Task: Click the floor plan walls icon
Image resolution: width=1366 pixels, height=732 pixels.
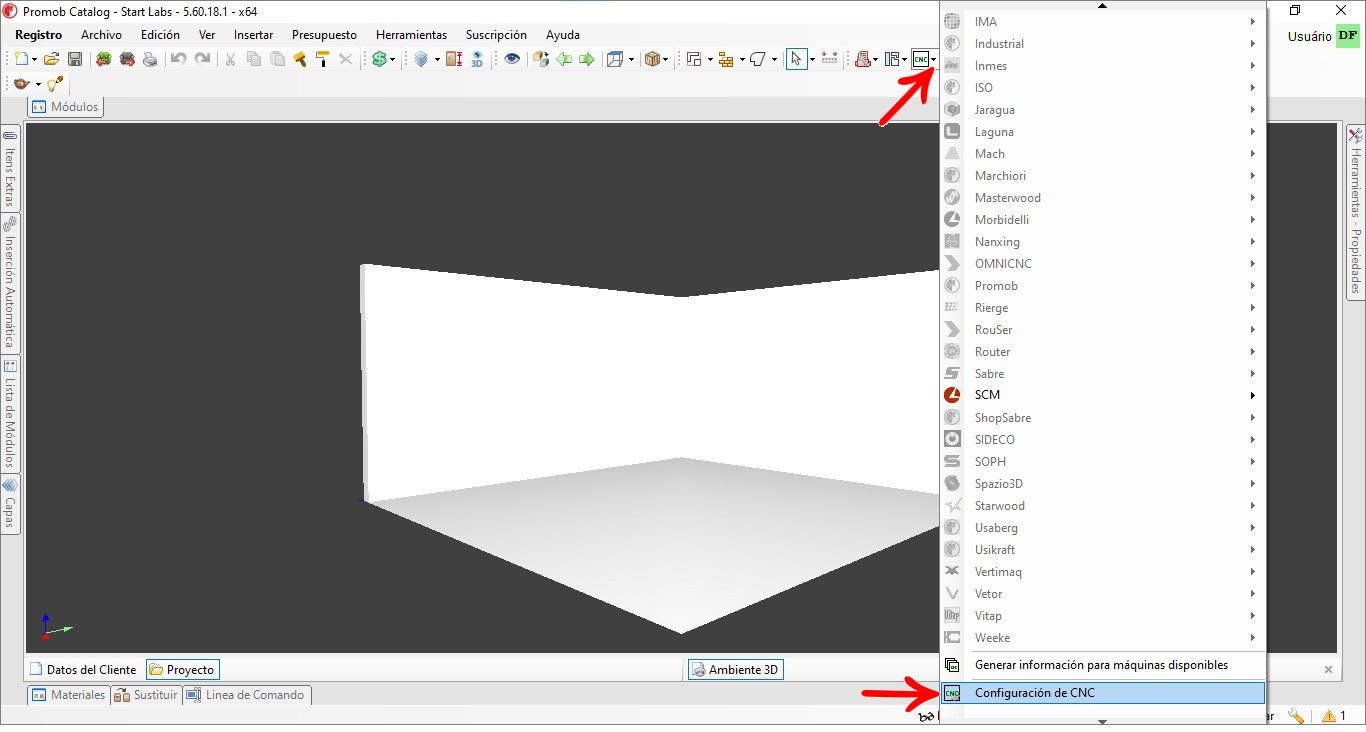Action: [694, 59]
